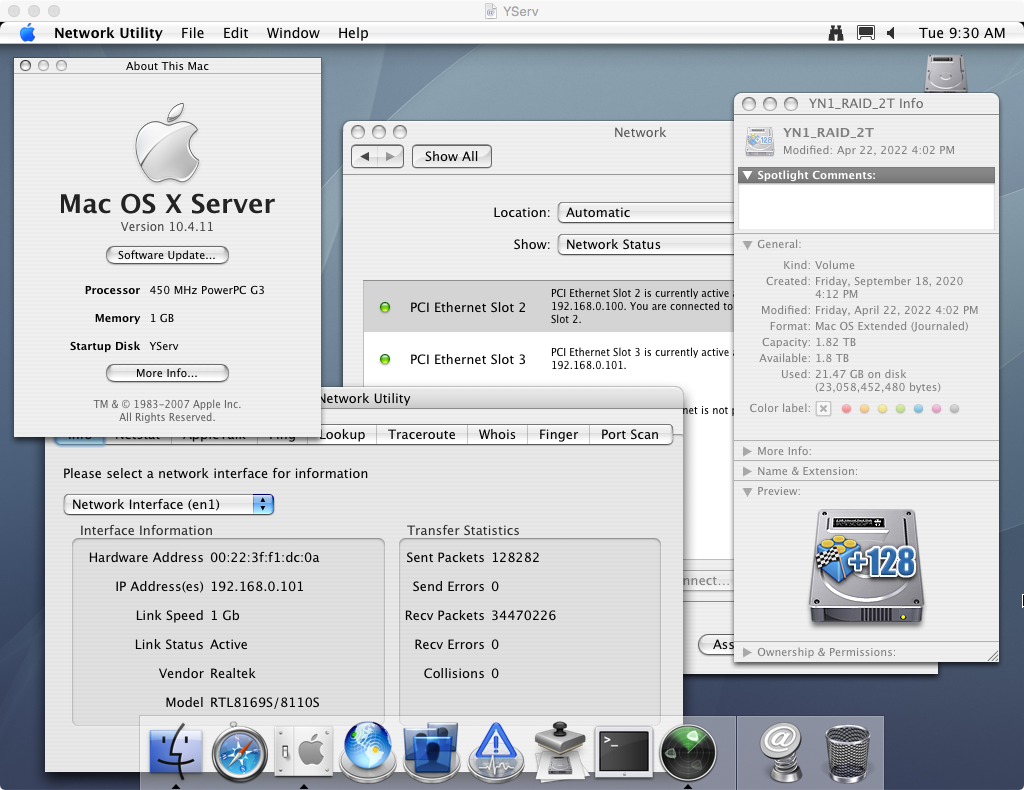Clear color label with the X option

coord(823,409)
